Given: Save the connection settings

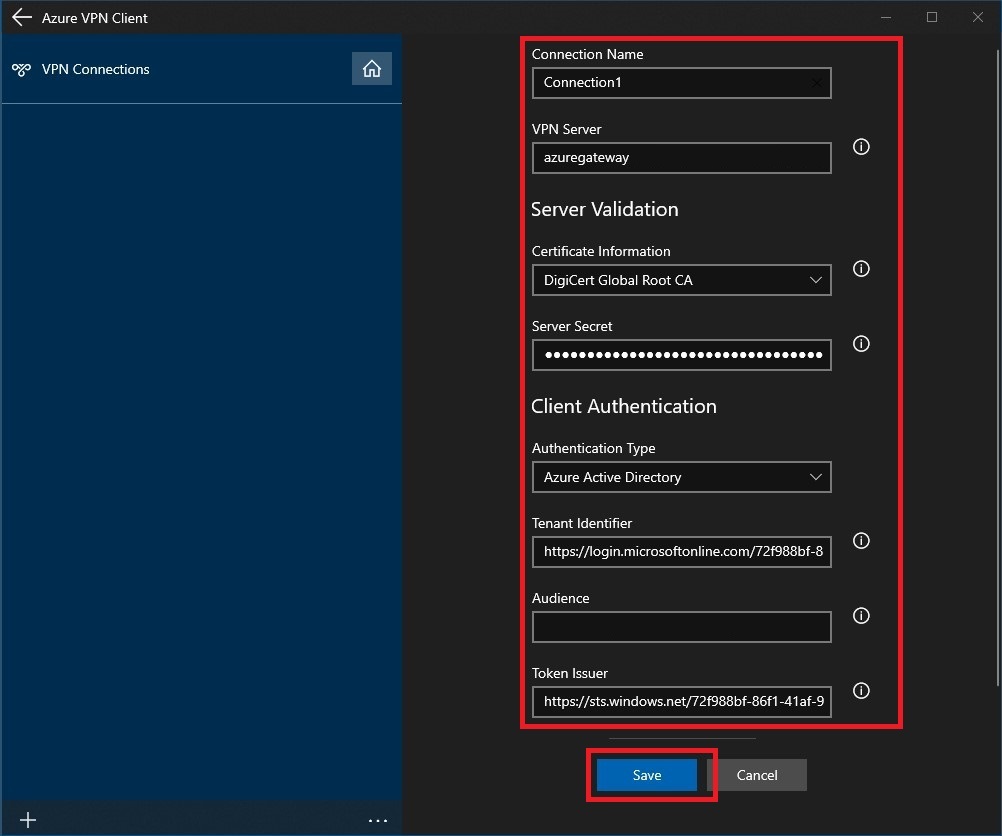Looking at the screenshot, I should pos(647,775).
